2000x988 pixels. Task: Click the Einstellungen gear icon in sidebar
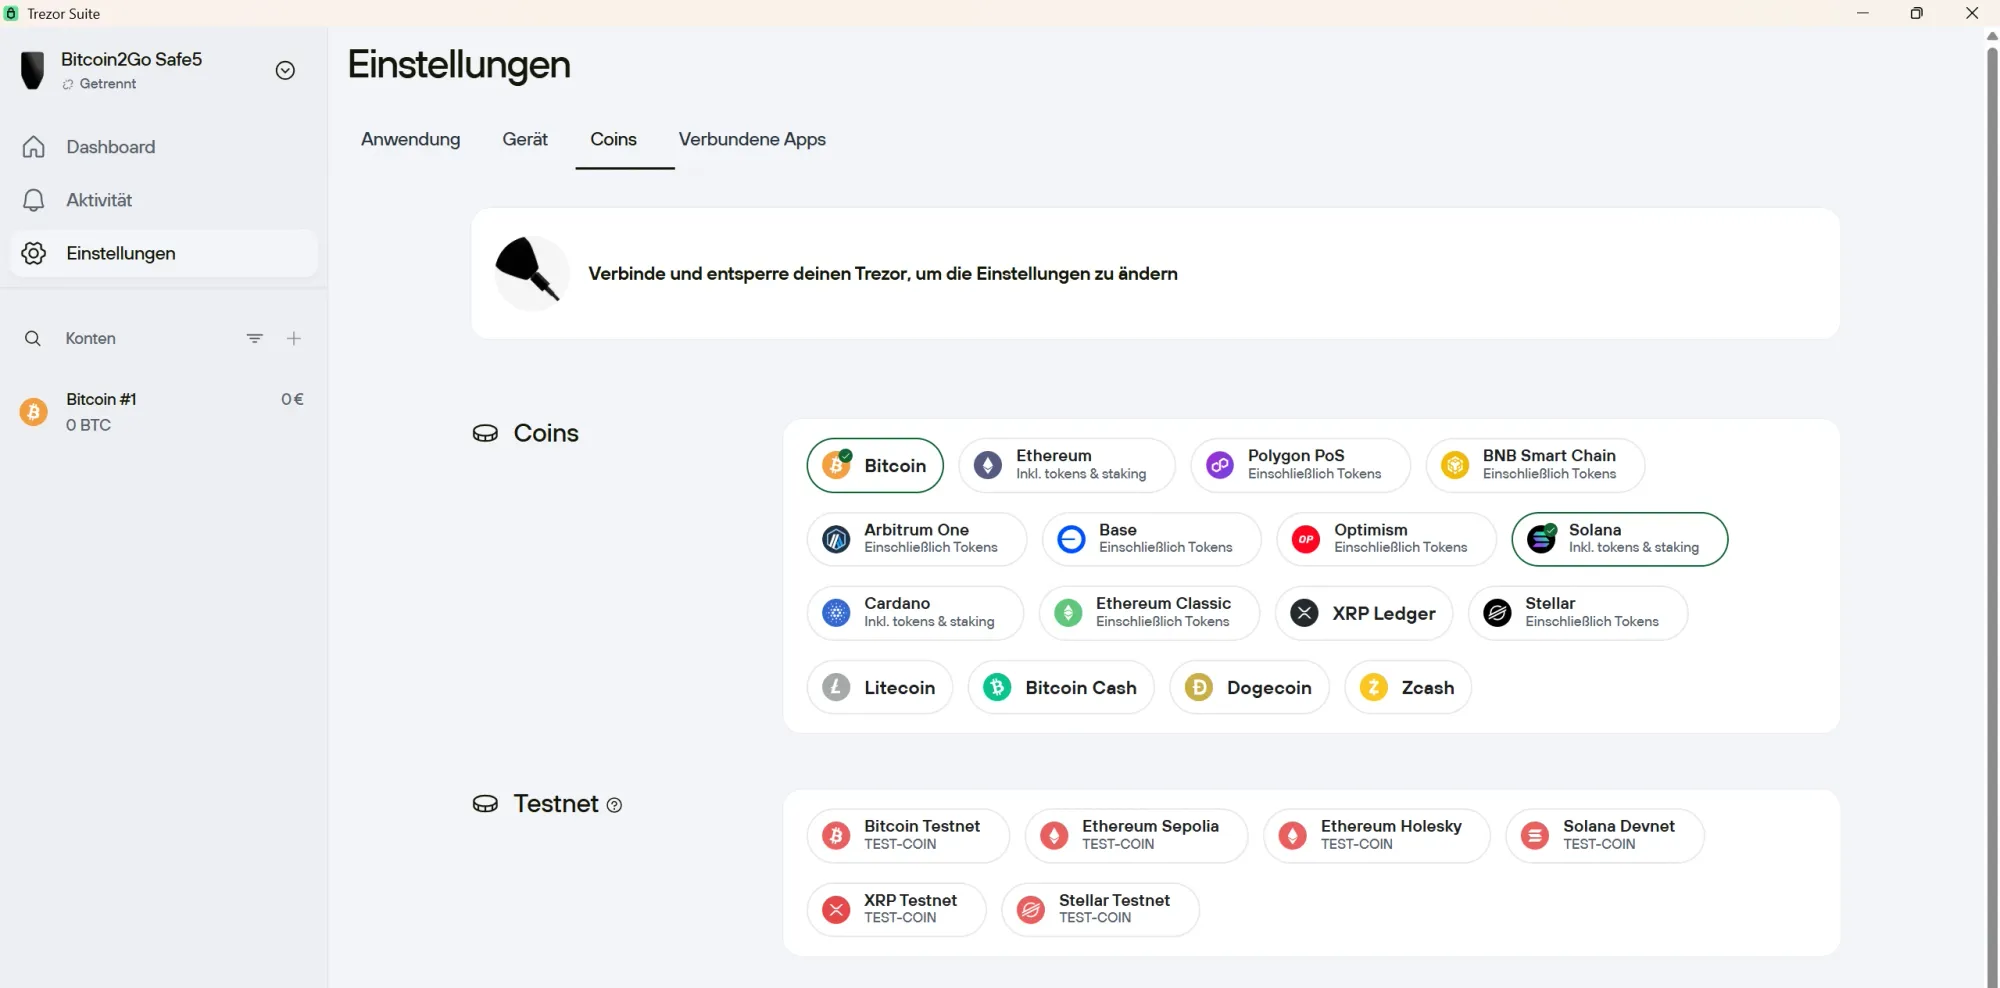pos(34,254)
